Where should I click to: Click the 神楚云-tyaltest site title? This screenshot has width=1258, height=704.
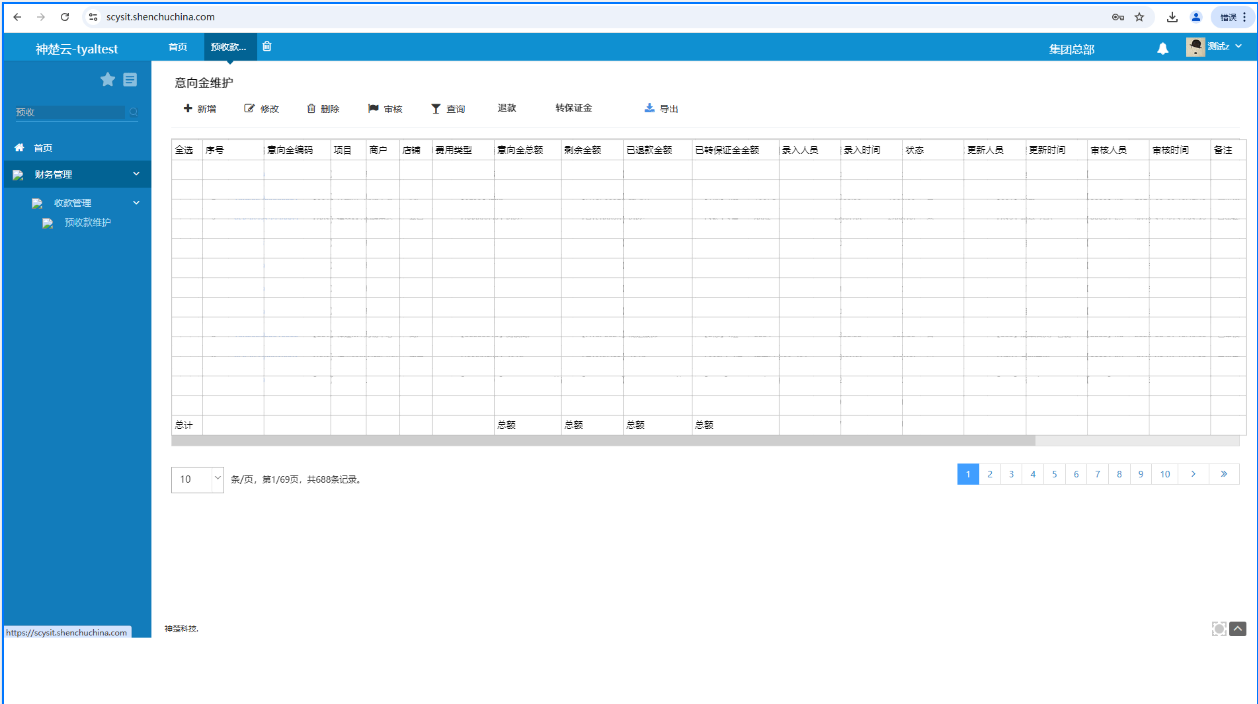pyautogui.click(x=77, y=48)
